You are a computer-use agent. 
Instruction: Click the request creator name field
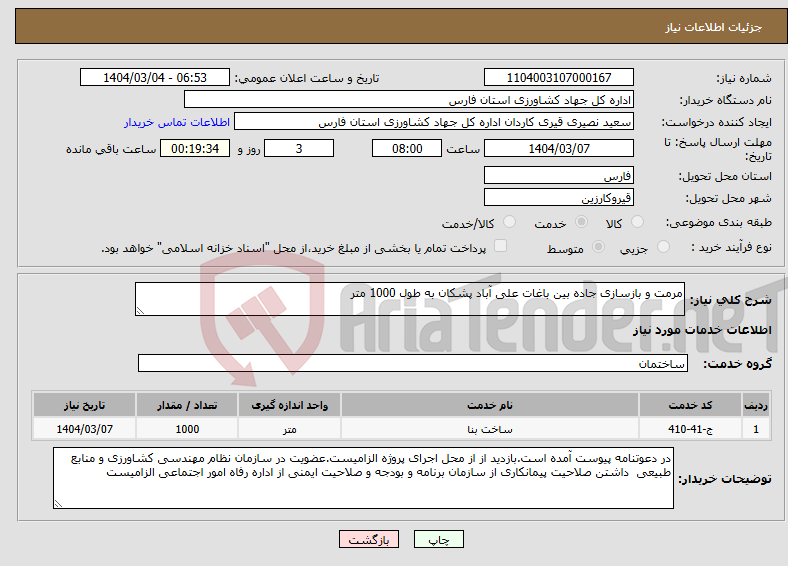[x=434, y=122]
